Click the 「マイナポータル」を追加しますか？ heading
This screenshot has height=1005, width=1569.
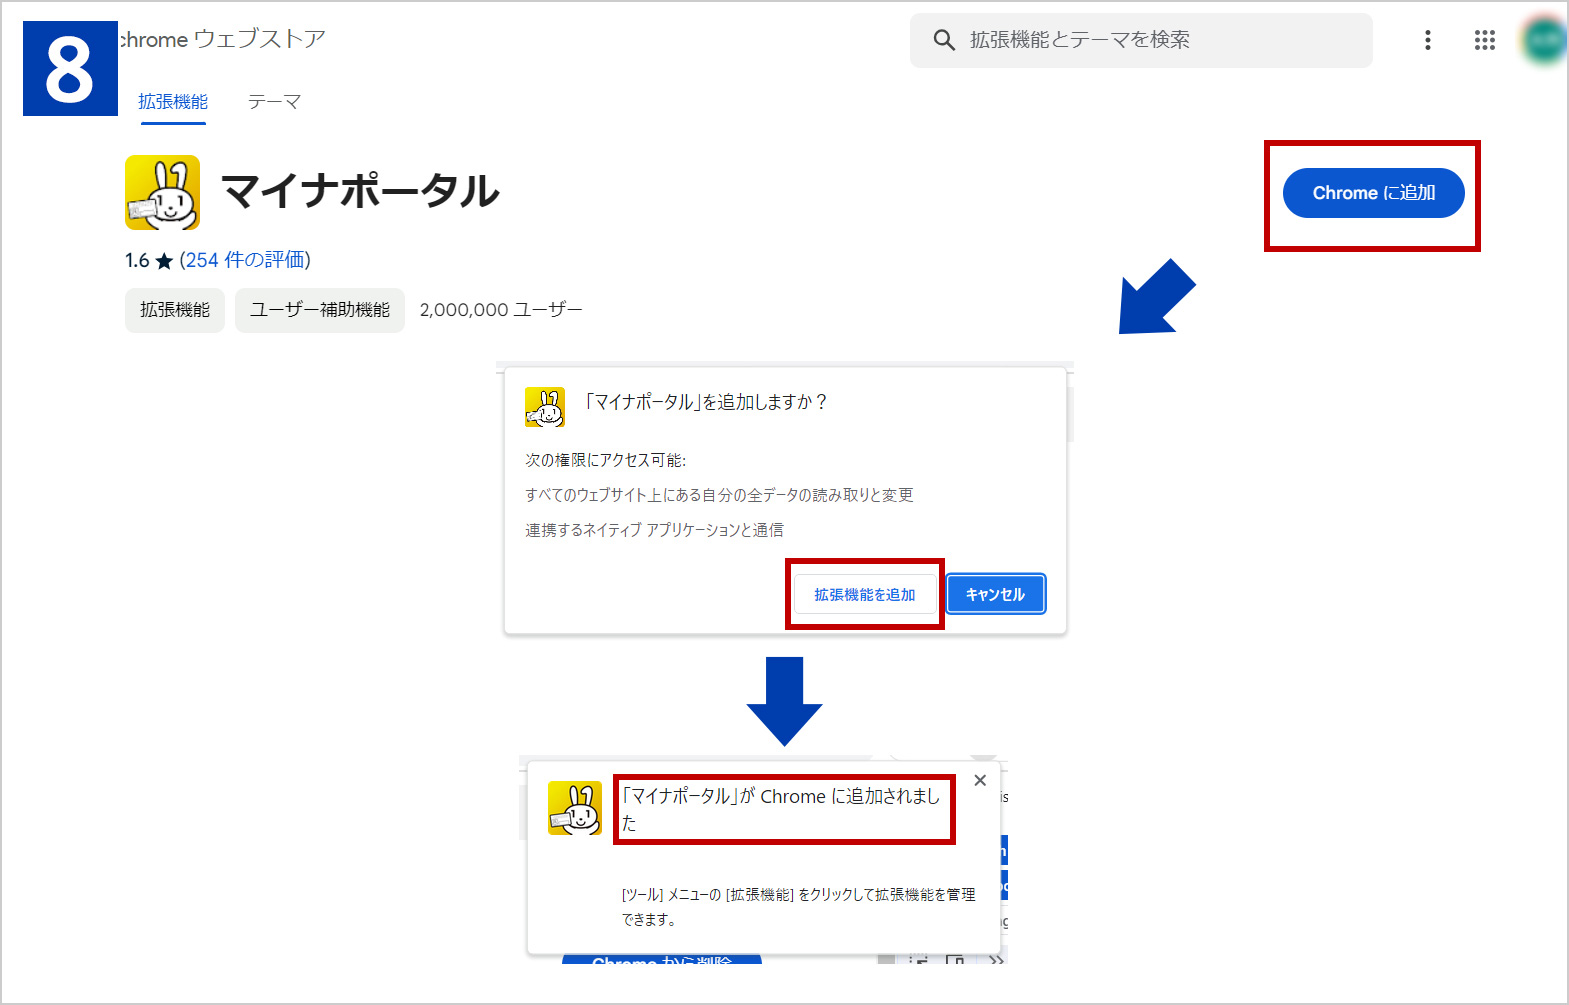click(706, 402)
